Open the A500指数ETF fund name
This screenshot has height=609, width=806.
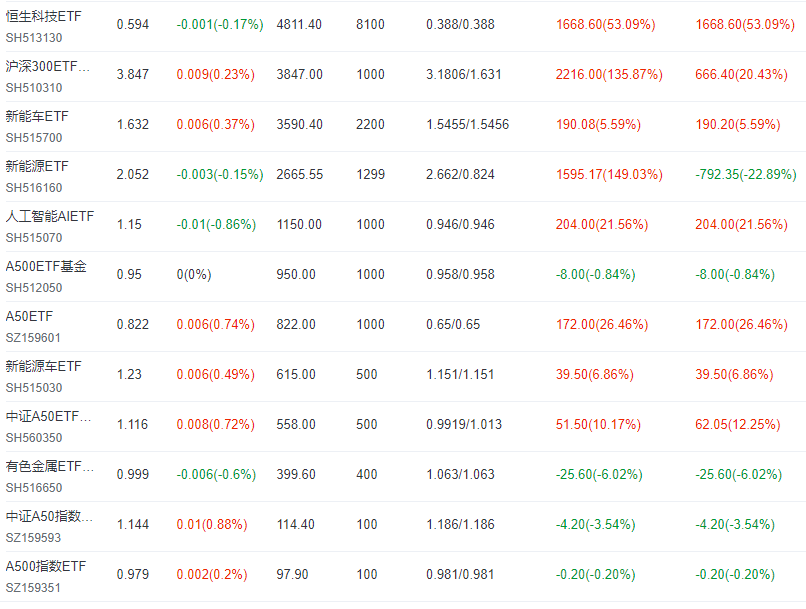click(x=46, y=566)
